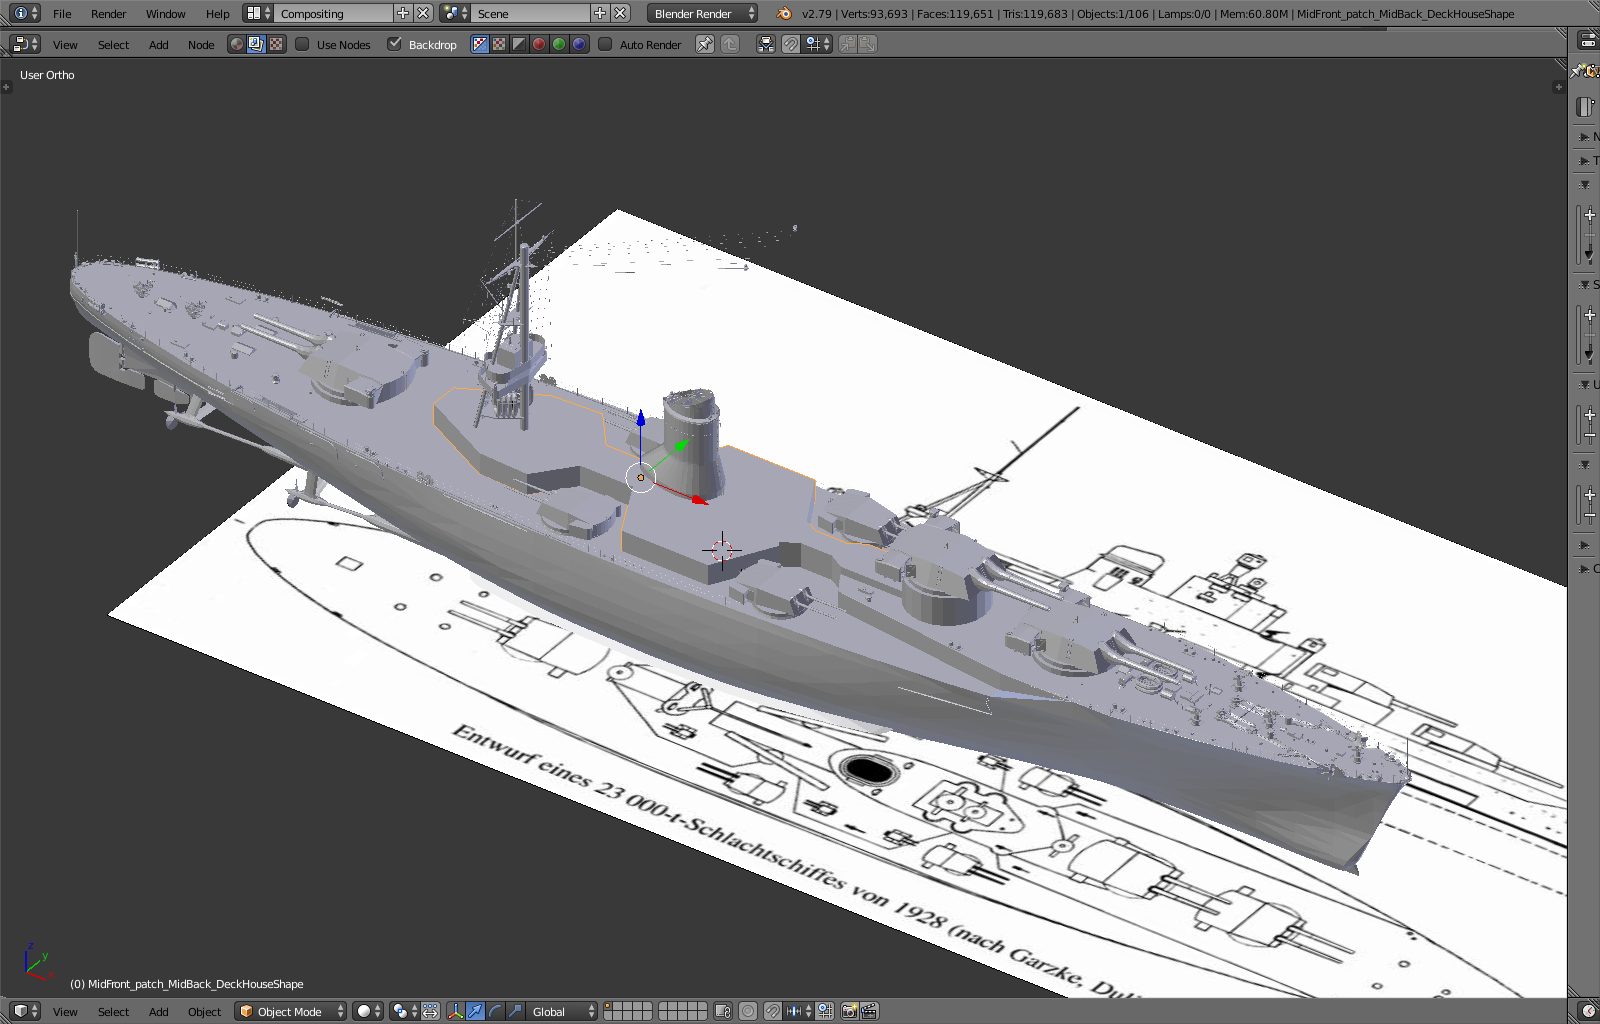Open the File menu
The width and height of the screenshot is (1600, 1024).
pyautogui.click(x=62, y=14)
